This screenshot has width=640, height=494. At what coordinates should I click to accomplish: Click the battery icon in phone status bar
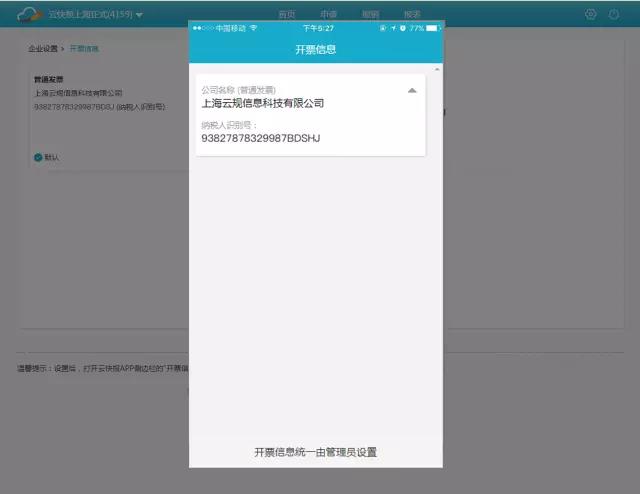(x=433, y=28)
